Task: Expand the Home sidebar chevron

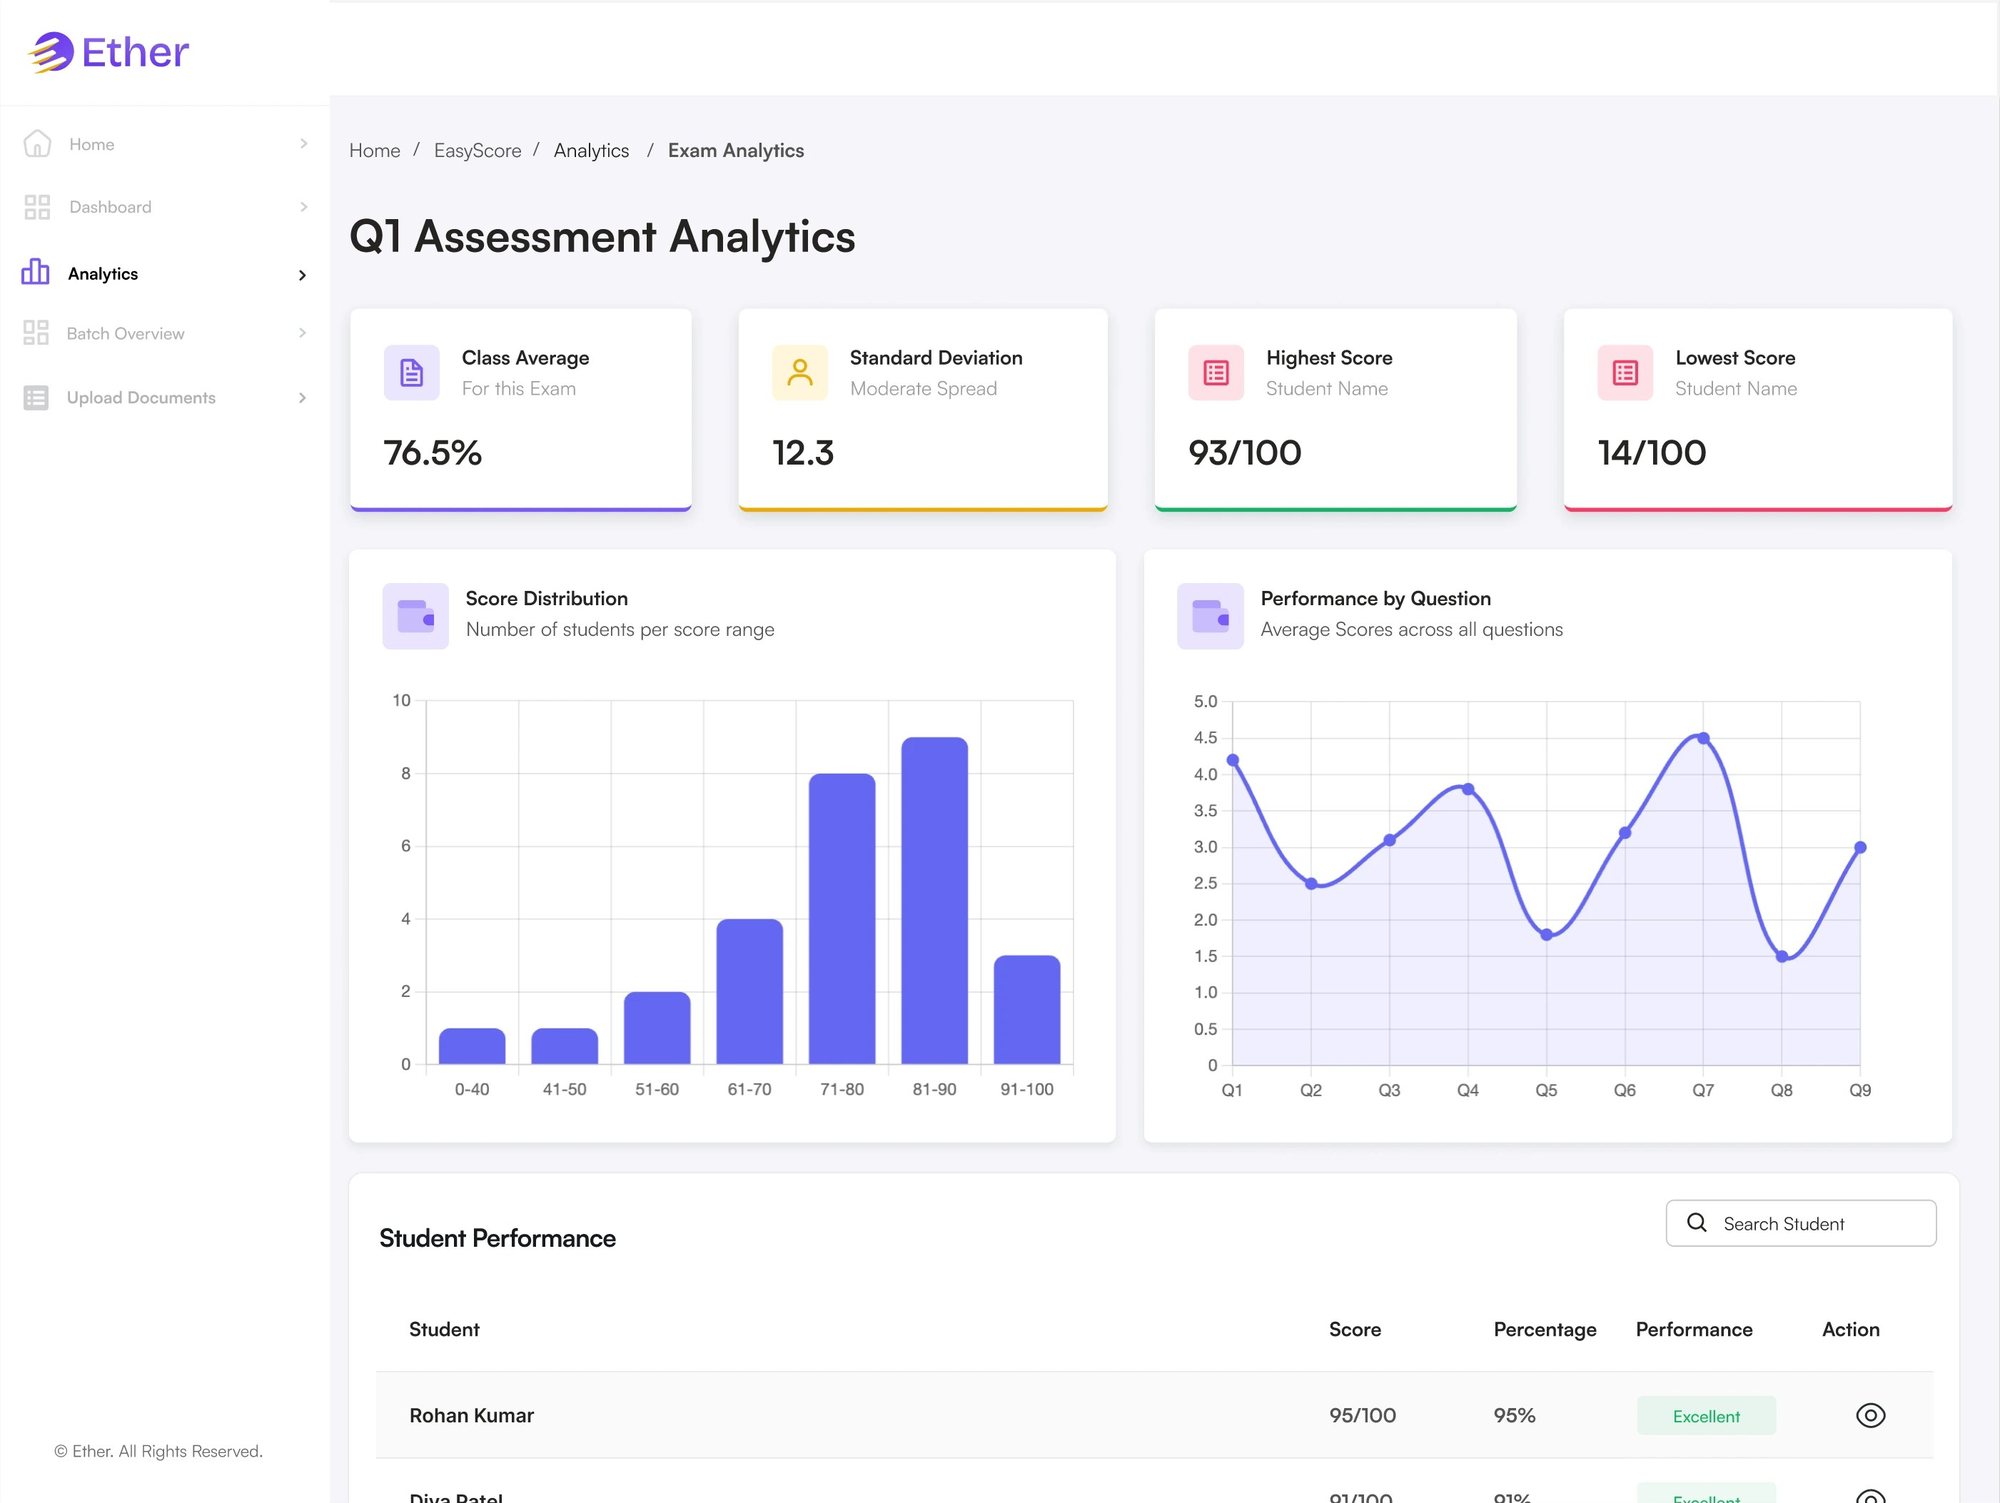Action: 303,144
